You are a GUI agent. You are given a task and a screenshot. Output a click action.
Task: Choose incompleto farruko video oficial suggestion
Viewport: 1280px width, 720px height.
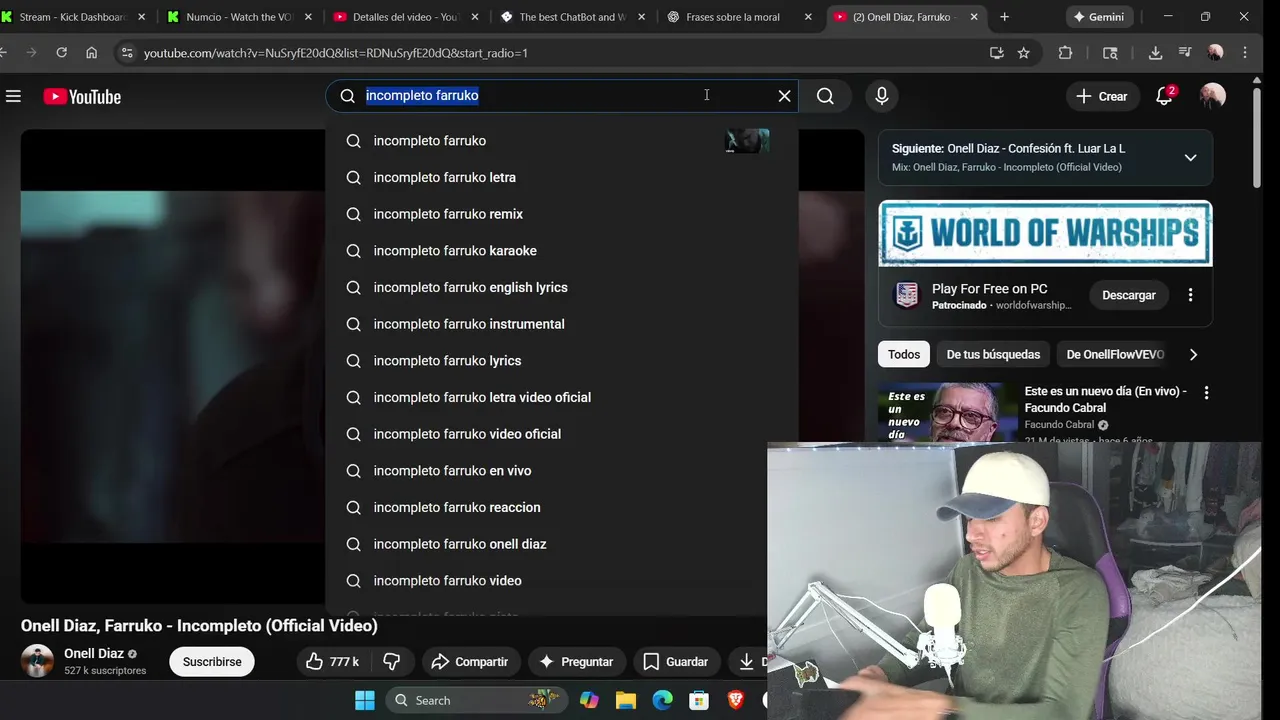coord(562,434)
